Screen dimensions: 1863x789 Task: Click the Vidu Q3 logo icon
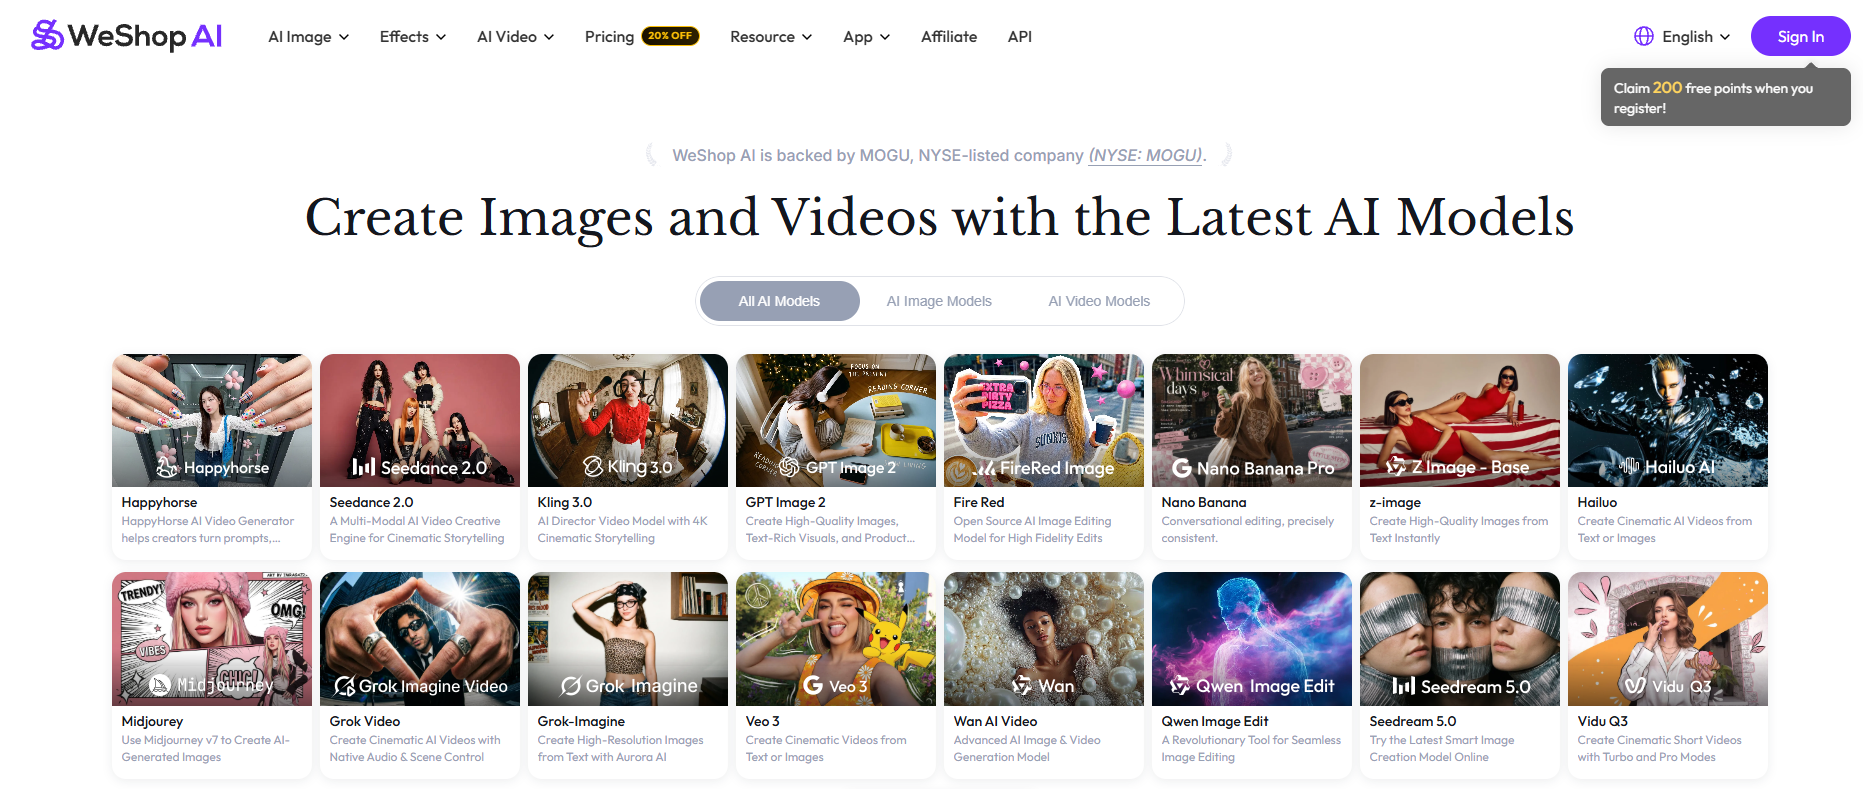point(1635,686)
